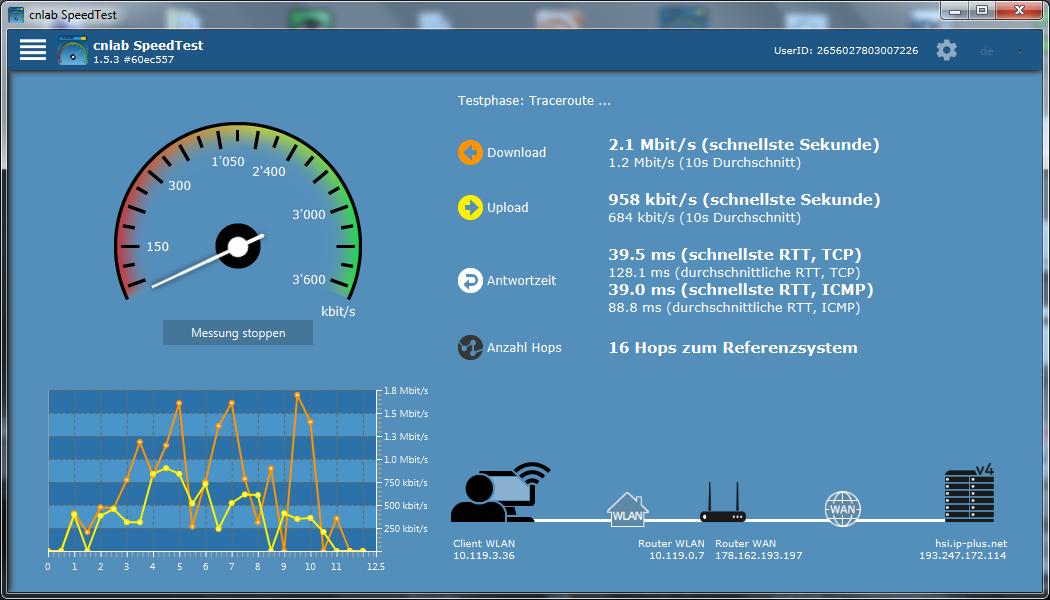Click '39.5 ms (schnellste RTT, TCP)' value
The width and height of the screenshot is (1050, 600).
[735, 255]
